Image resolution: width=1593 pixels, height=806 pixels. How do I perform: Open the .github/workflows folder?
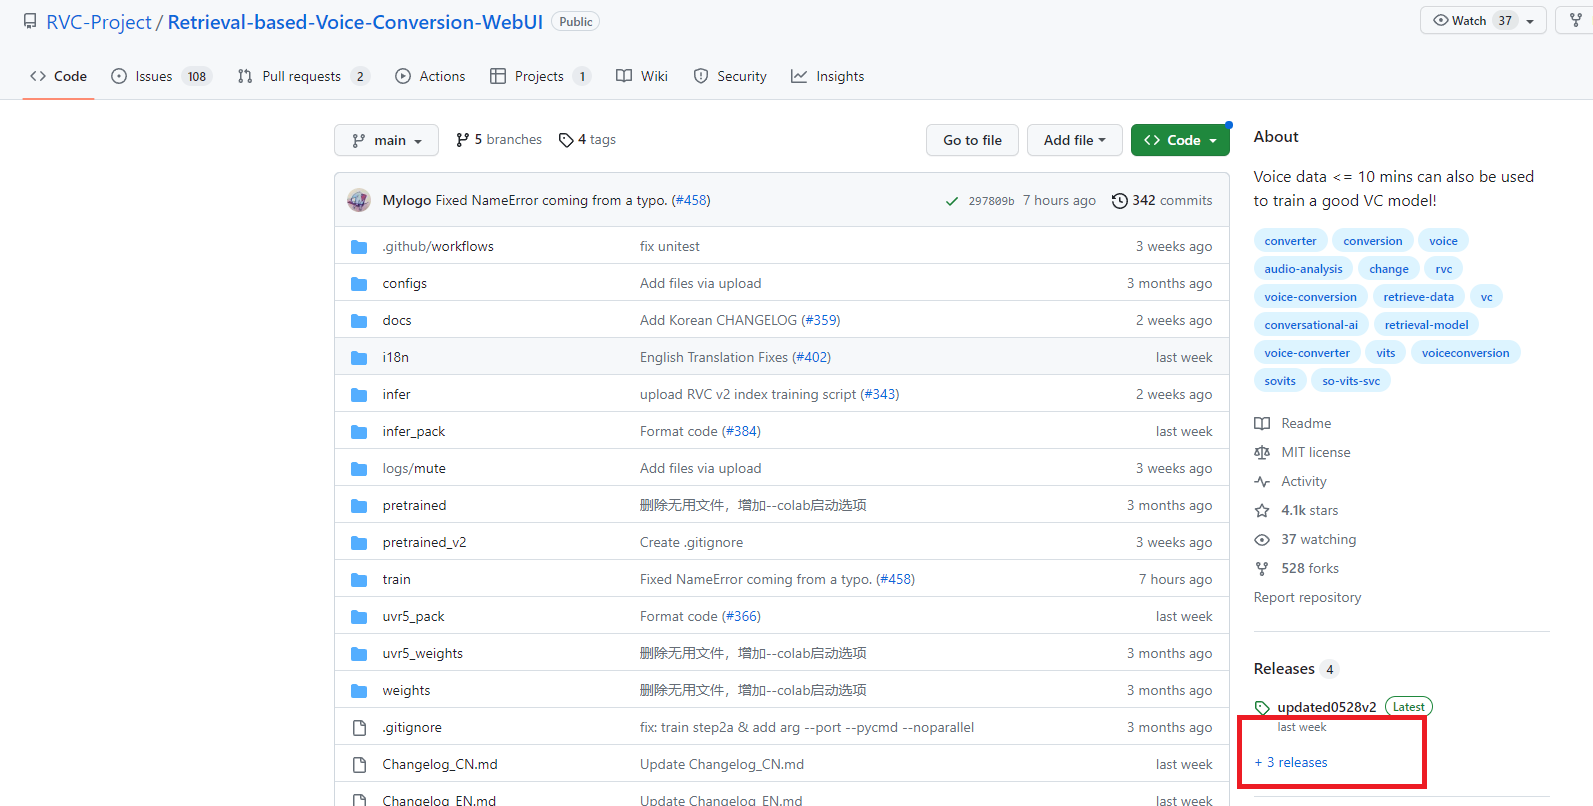pyautogui.click(x=438, y=246)
